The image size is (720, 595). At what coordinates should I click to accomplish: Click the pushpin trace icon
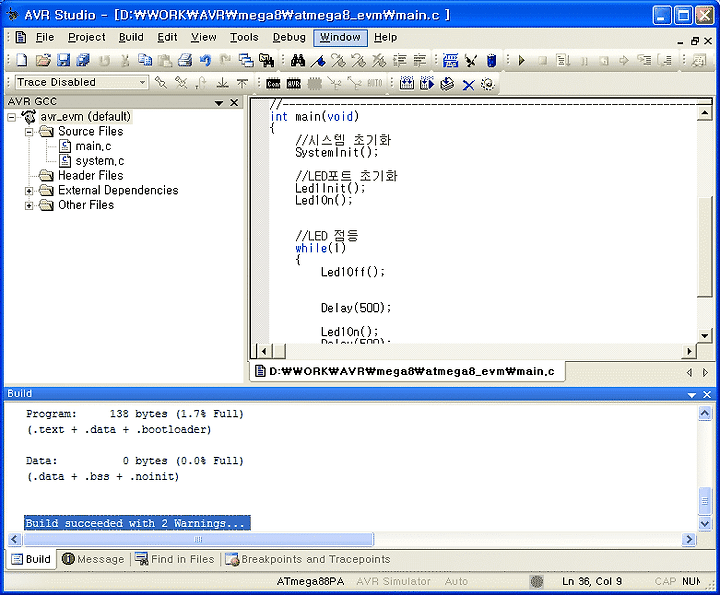coord(161,83)
